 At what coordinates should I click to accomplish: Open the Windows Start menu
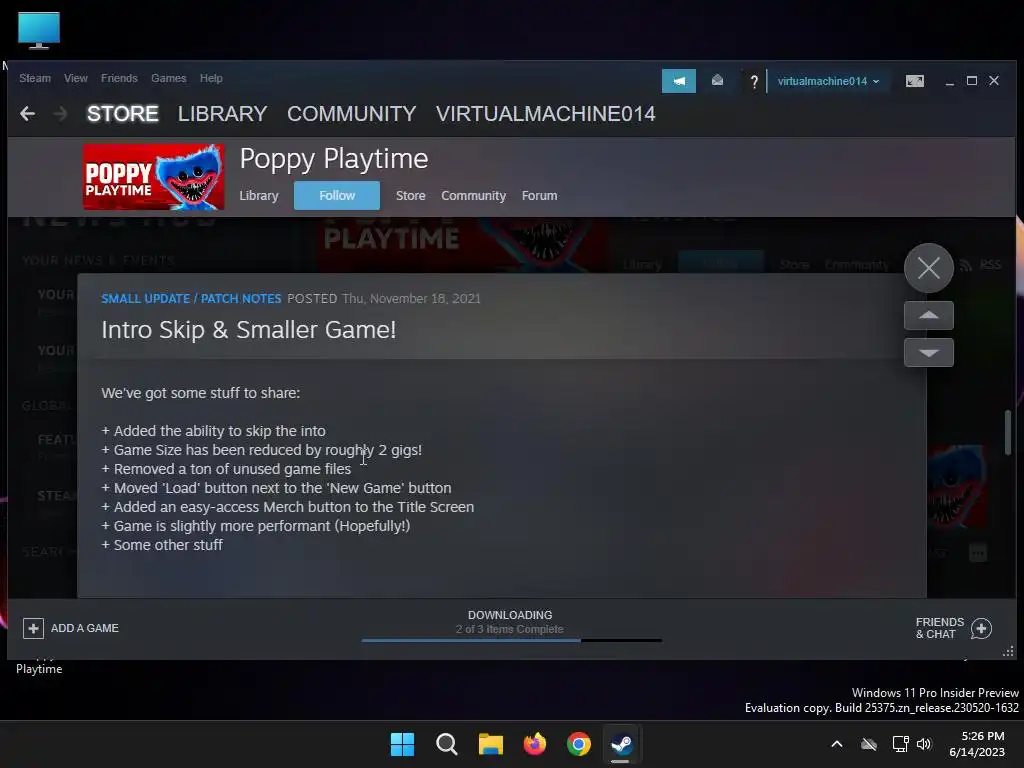click(x=402, y=744)
